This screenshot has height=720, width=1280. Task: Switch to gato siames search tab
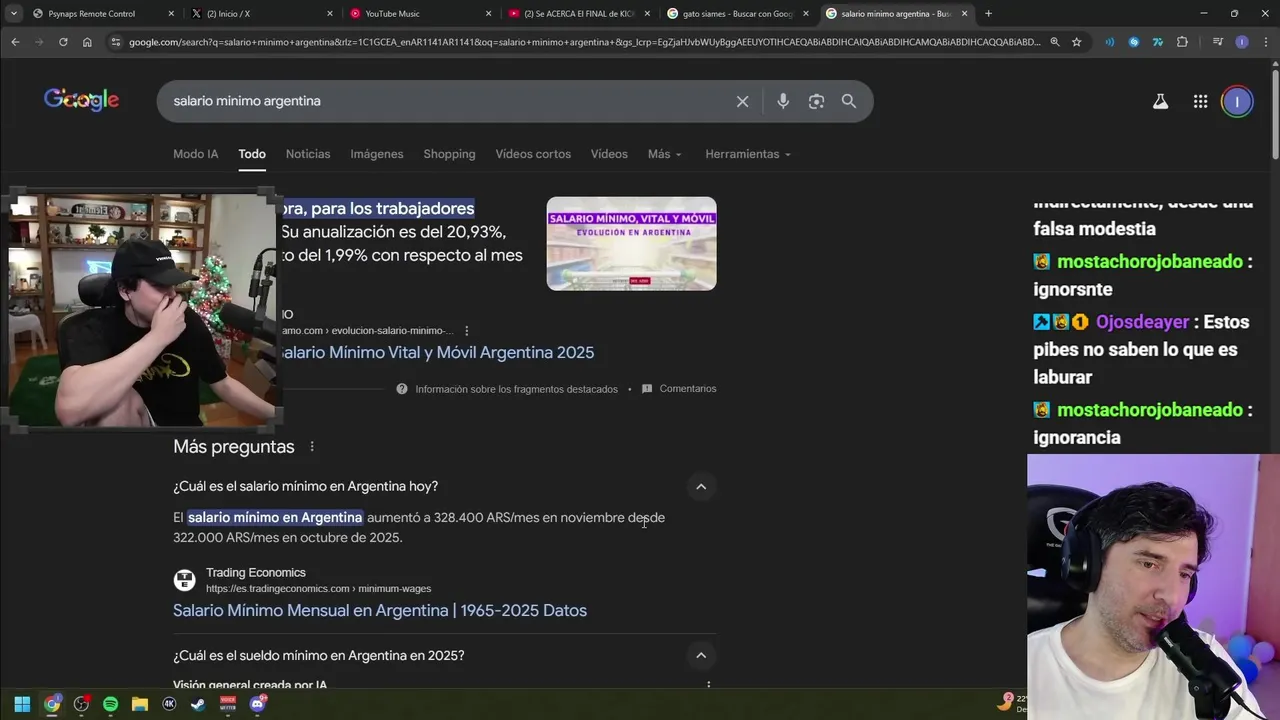[737, 14]
